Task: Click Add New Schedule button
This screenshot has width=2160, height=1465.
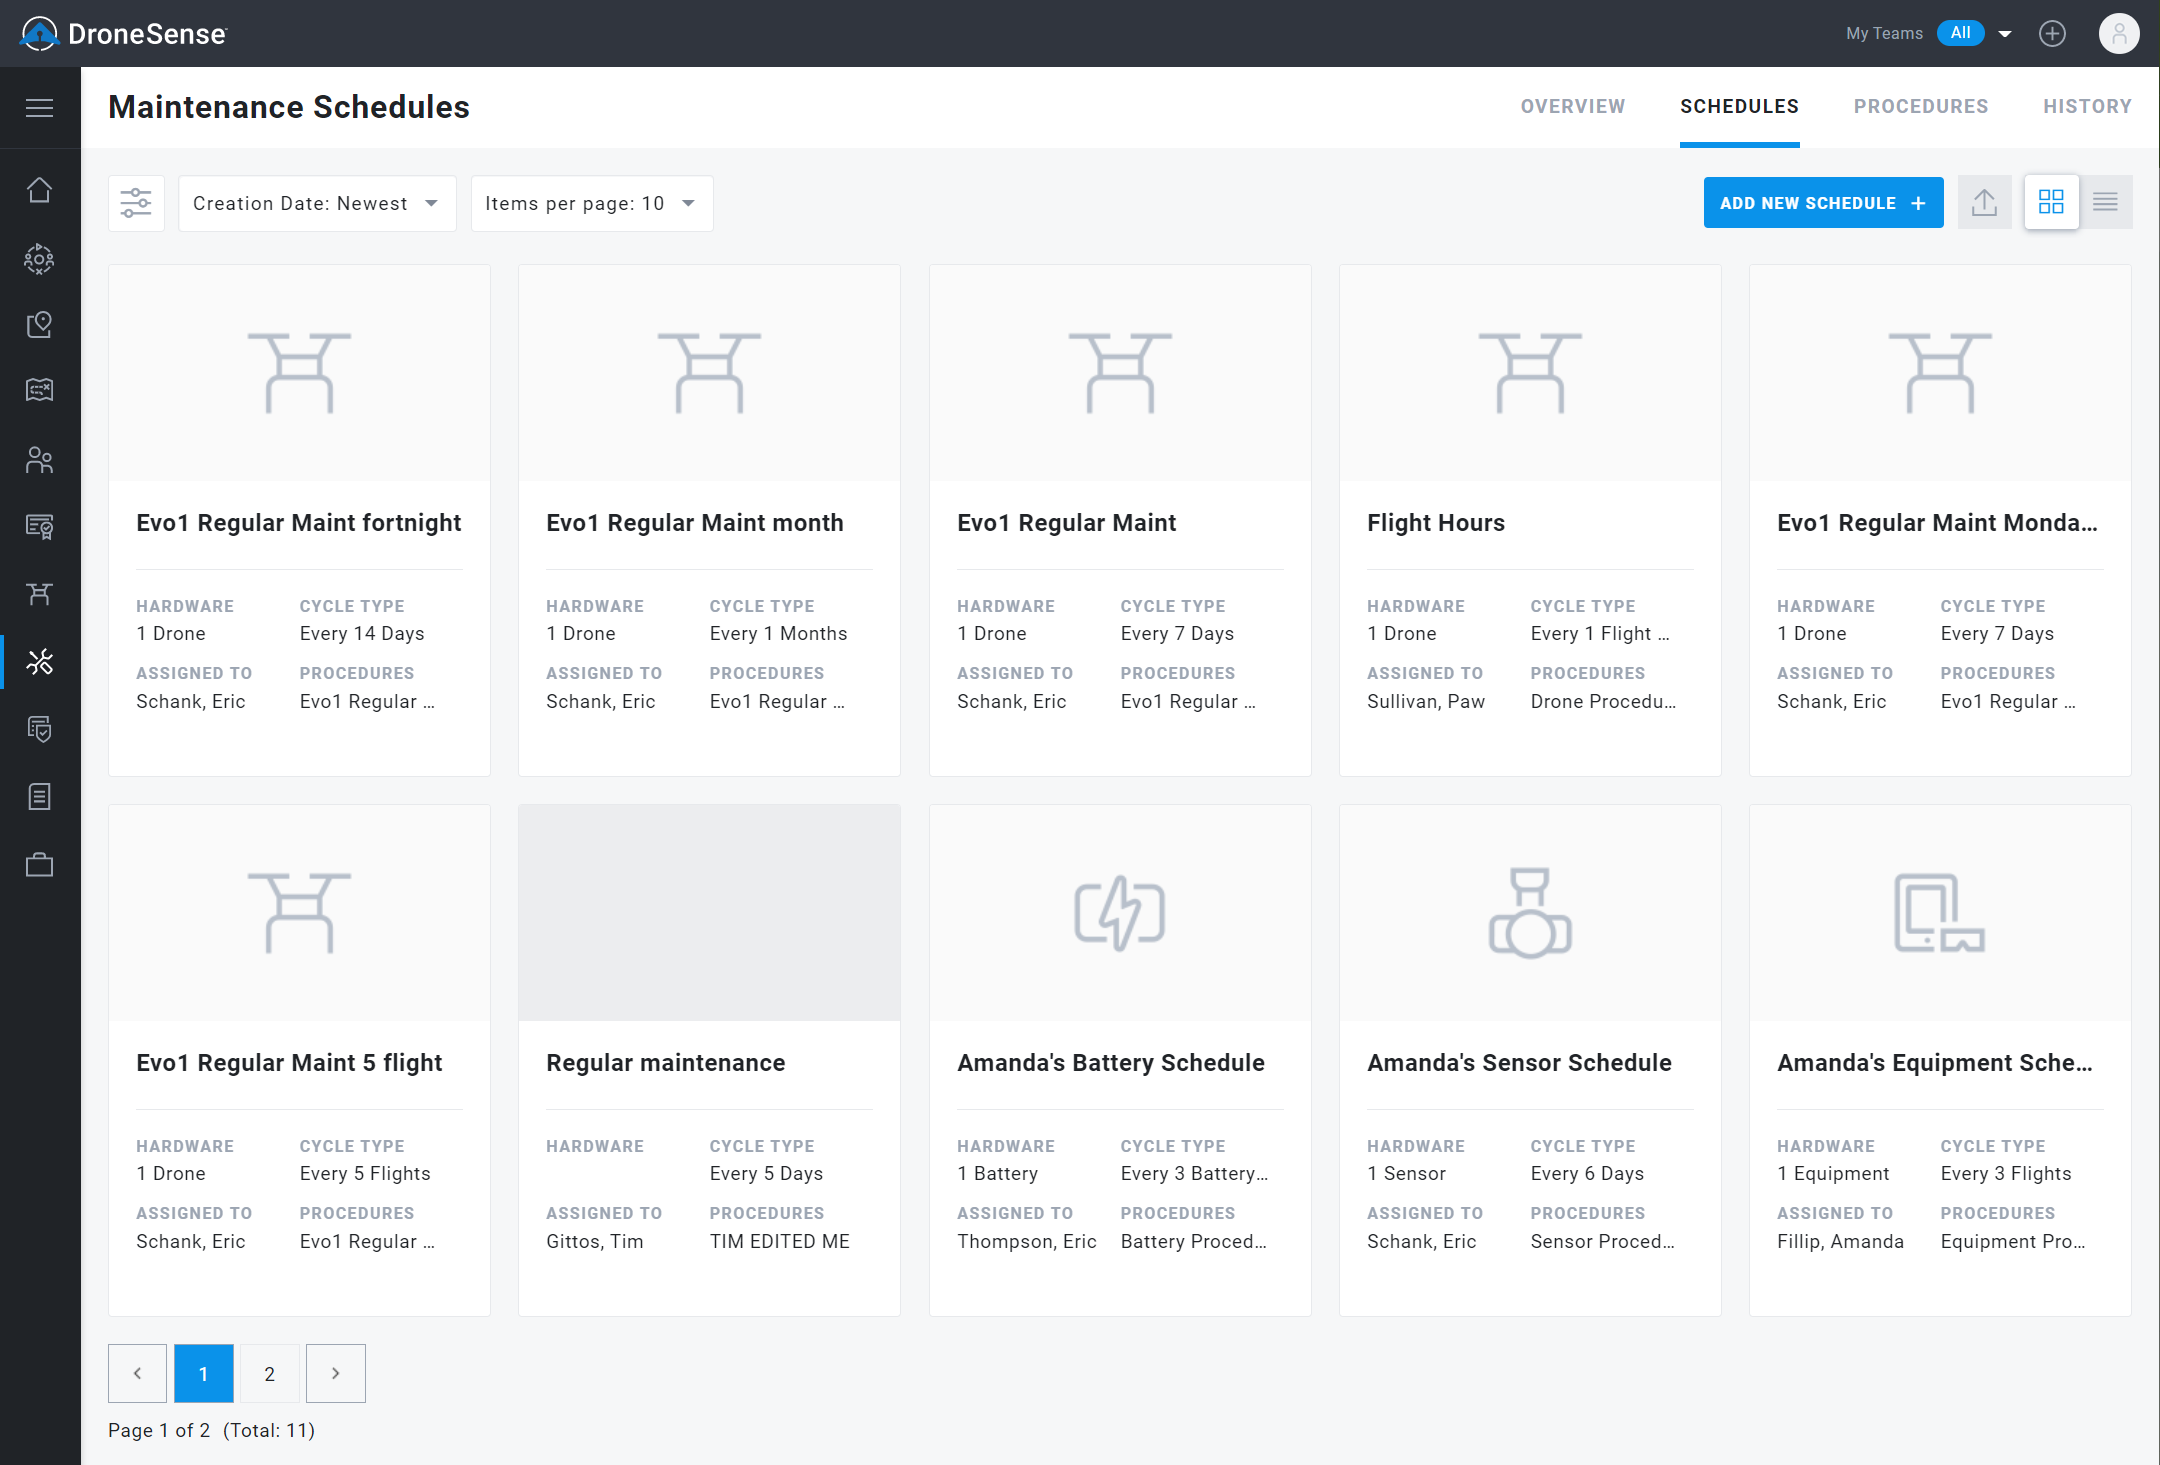Action: (1823, 203)
